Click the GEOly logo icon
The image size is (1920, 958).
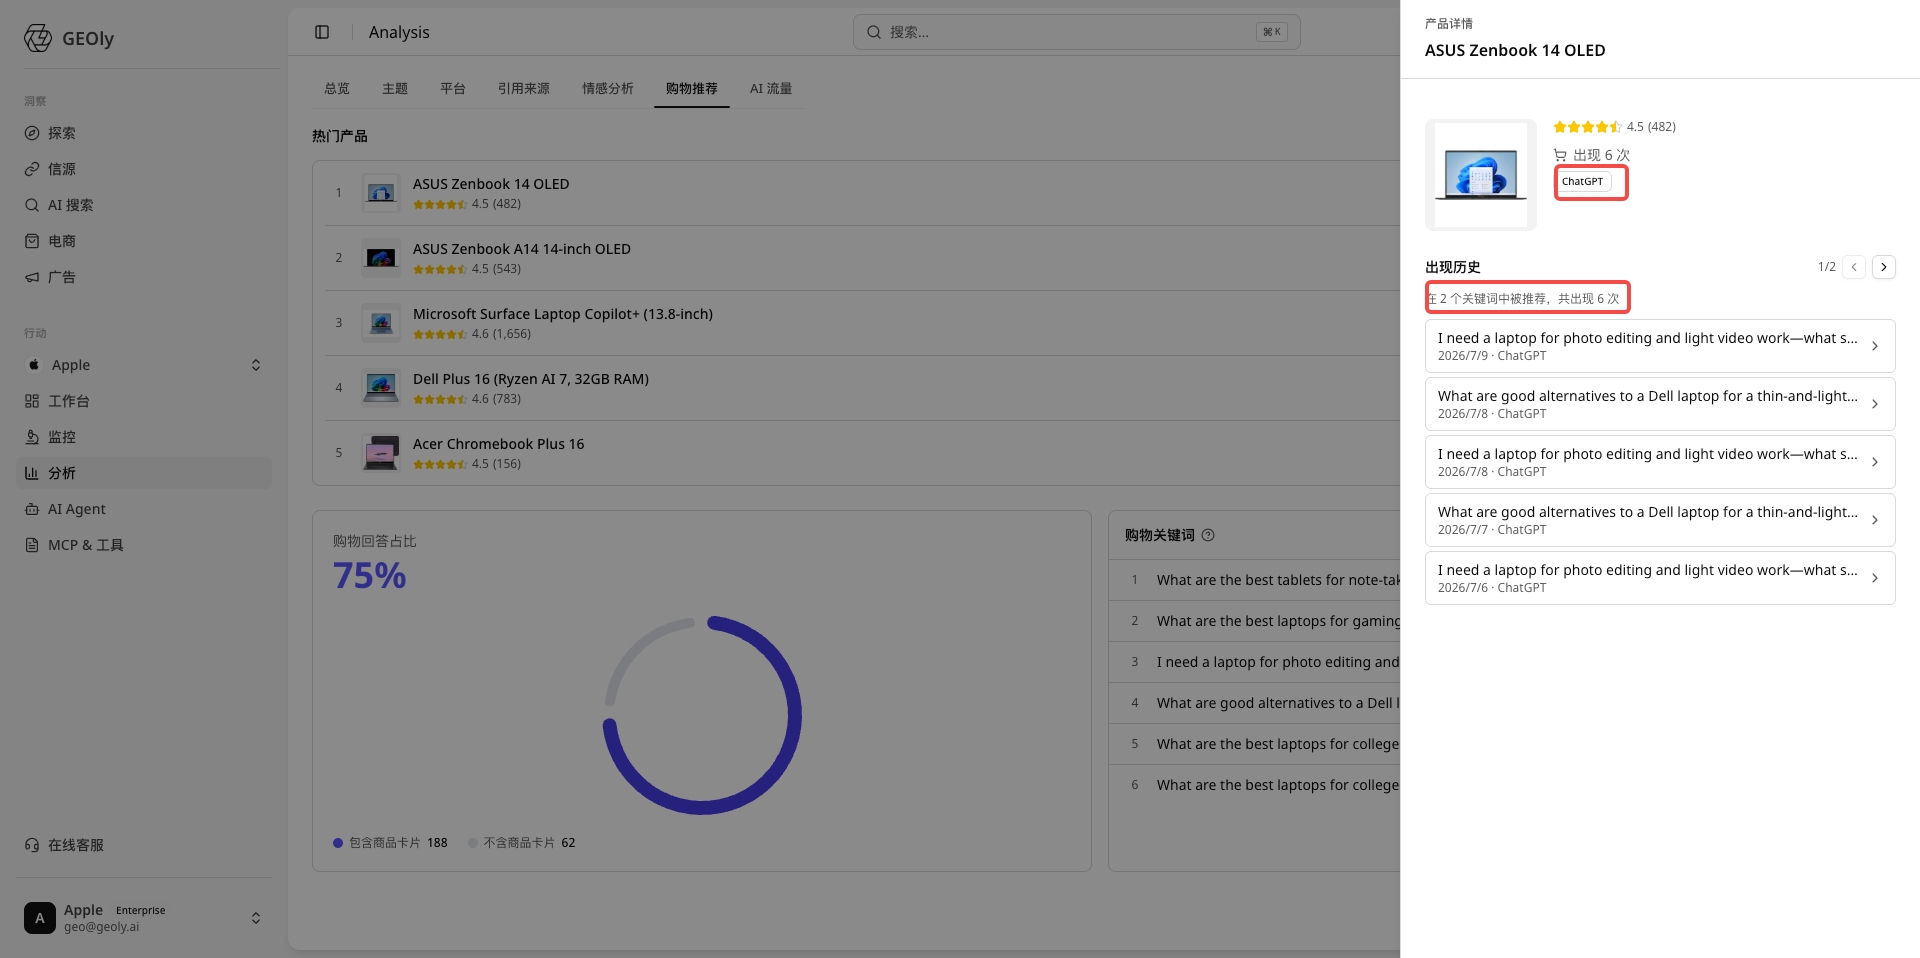(x=38, y=38)
